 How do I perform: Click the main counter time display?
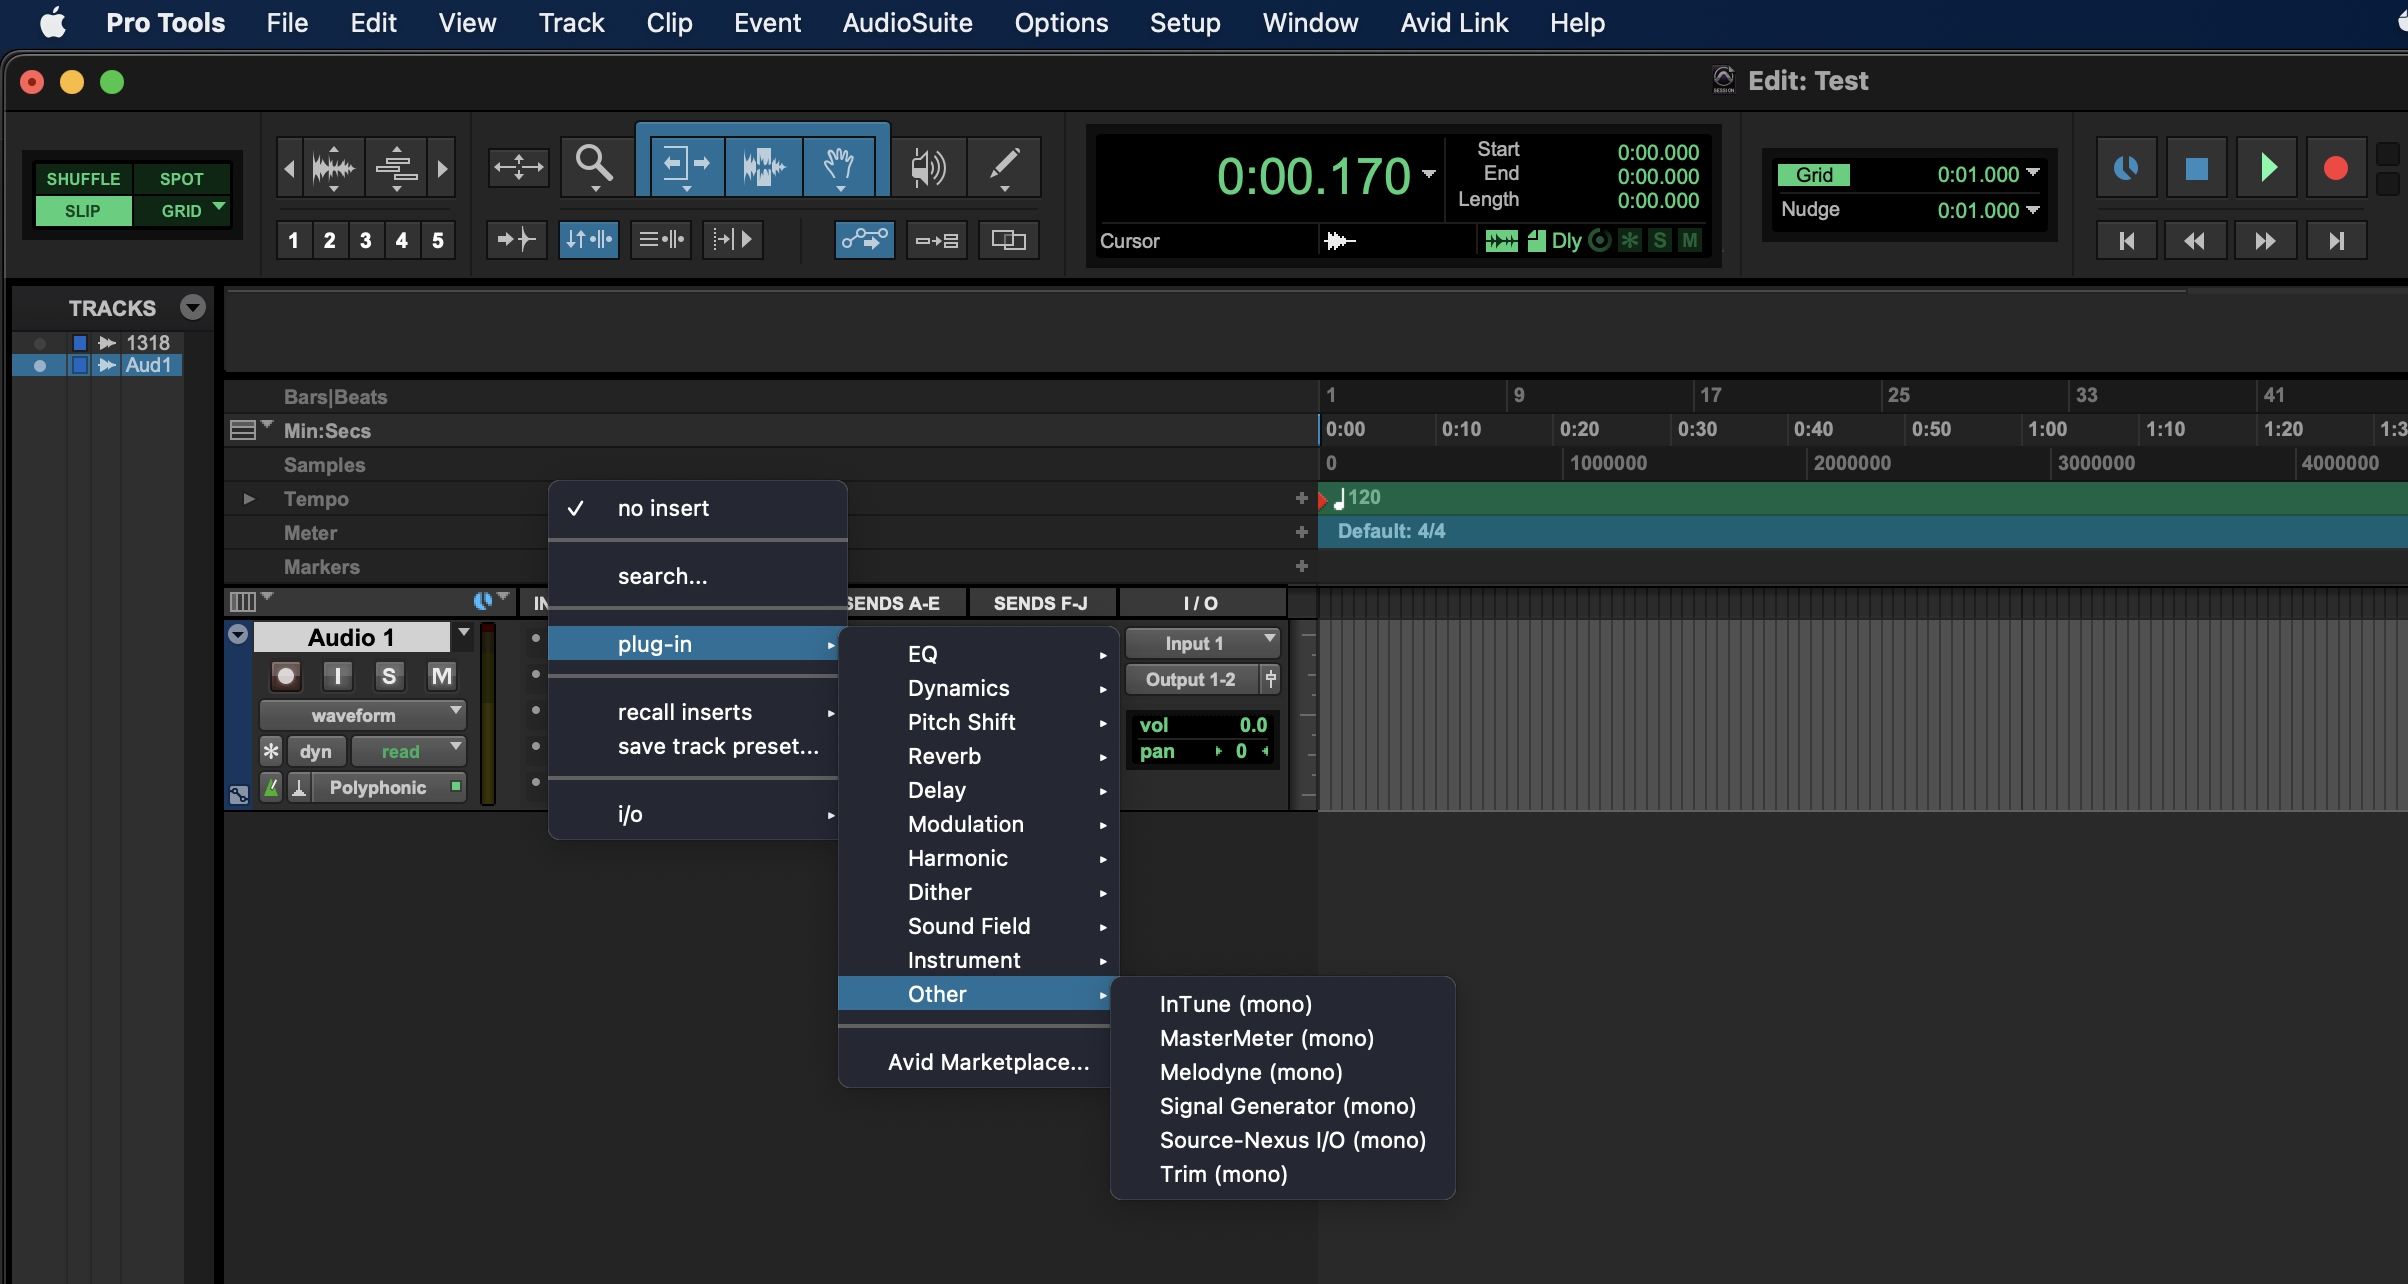[1312, 177]
